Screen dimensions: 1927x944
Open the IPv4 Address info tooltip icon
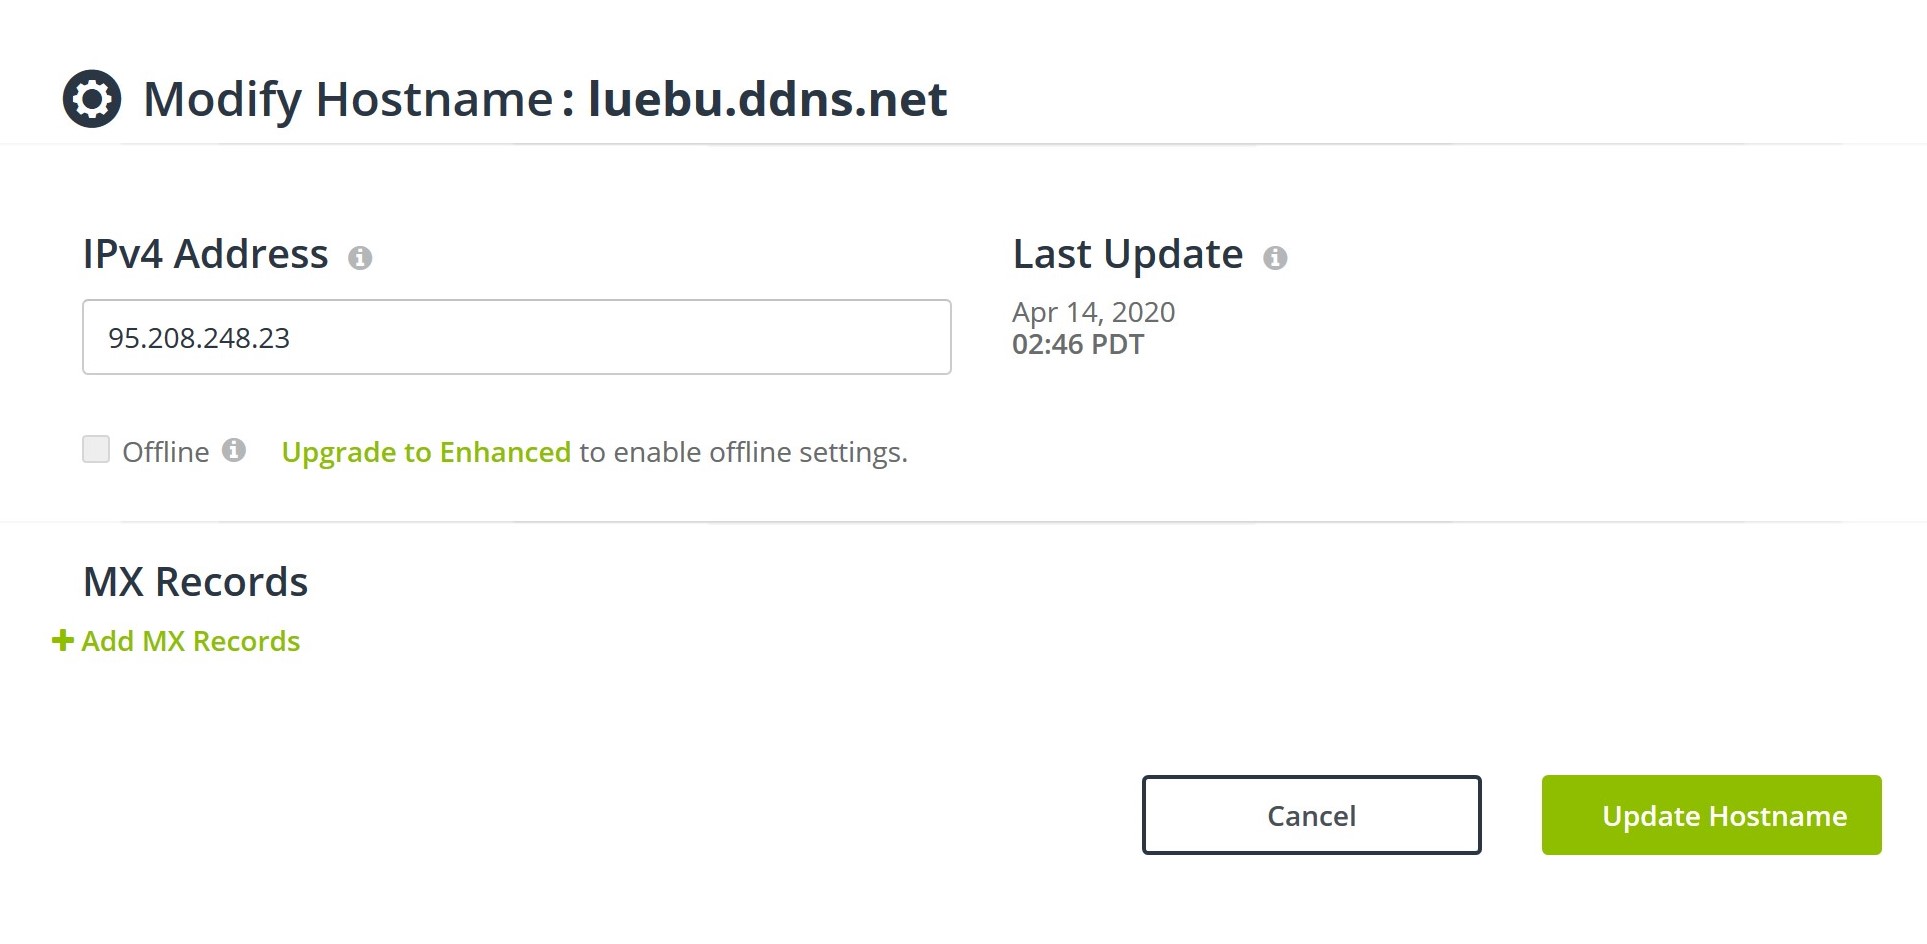[x=360, y=258]
